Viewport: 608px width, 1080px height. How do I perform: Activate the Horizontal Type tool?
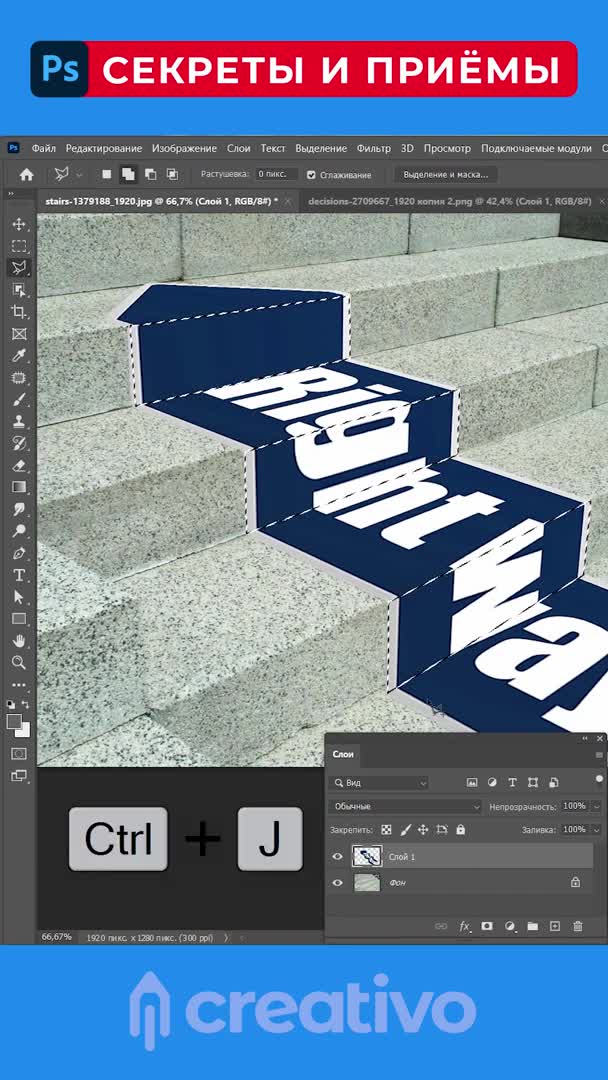(x=19, y=575)
